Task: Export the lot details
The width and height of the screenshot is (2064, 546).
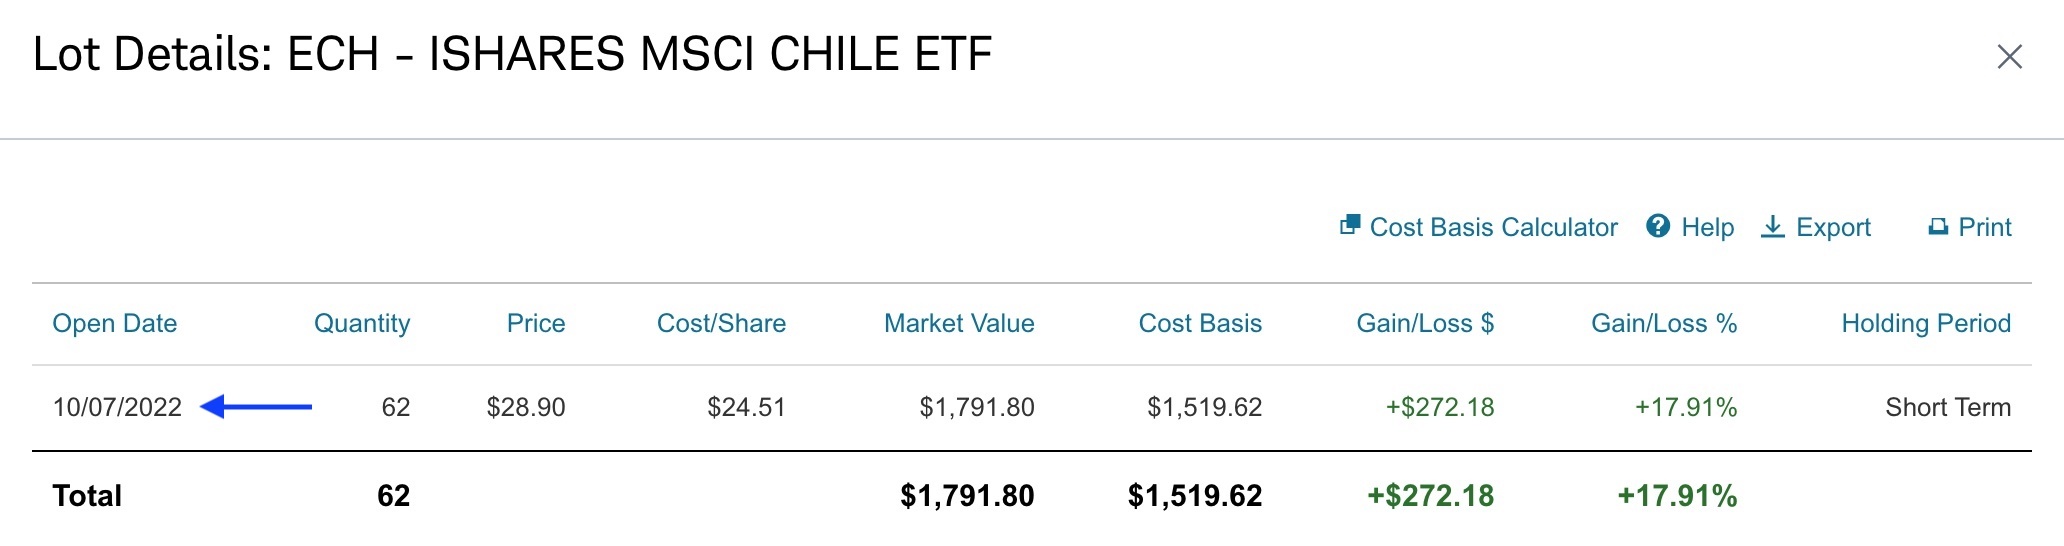Action: (1833, 227)
